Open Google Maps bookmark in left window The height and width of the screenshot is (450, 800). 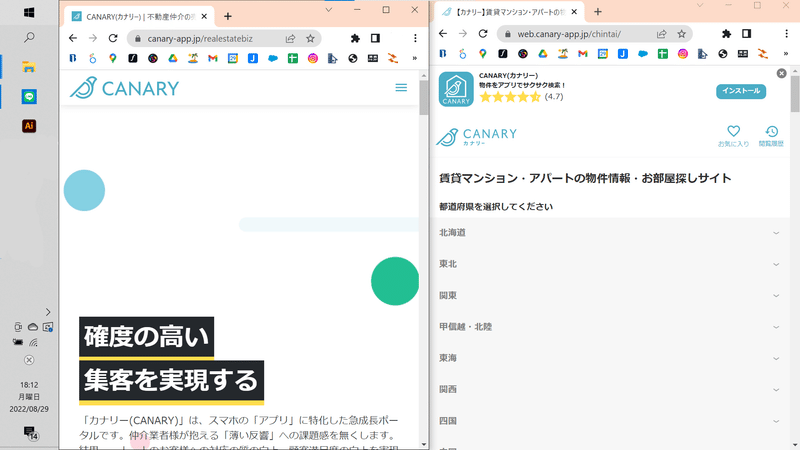(x=113, y=58)
